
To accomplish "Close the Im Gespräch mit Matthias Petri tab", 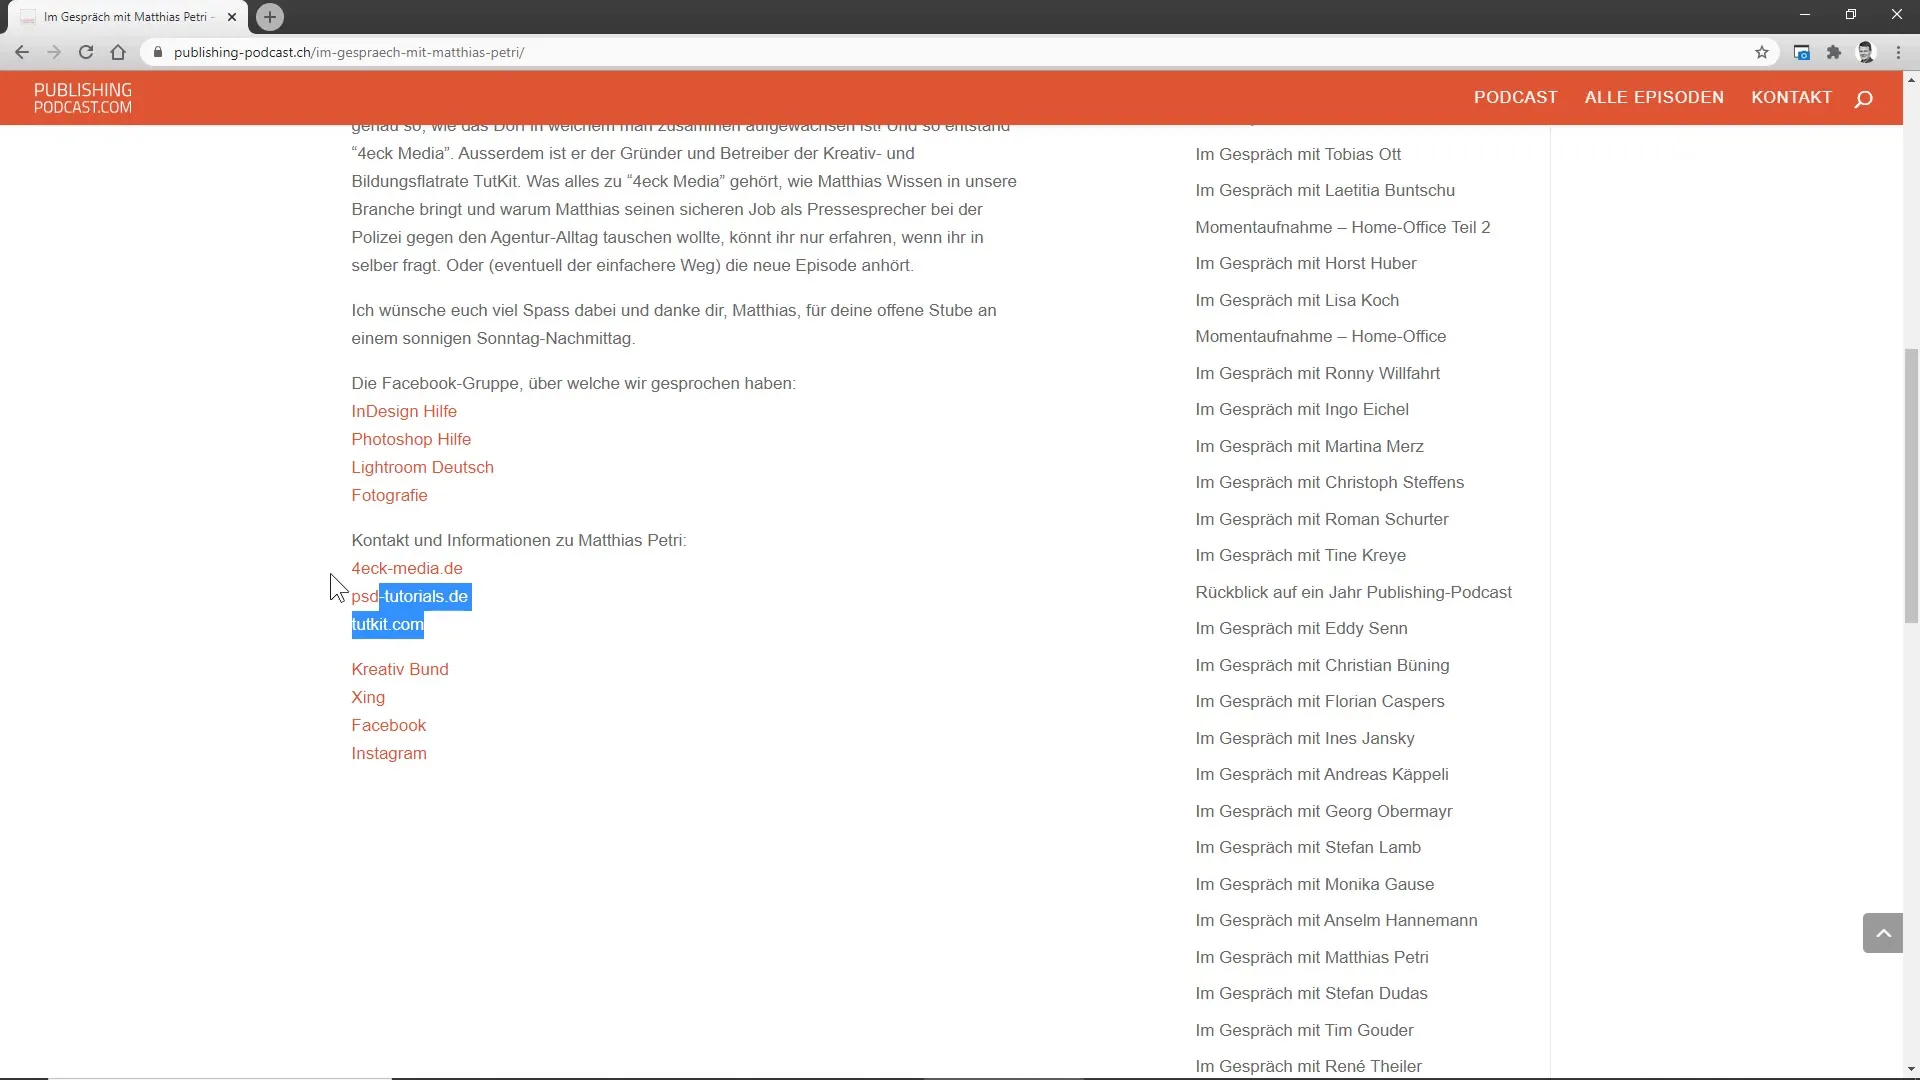I will (232, 17).
